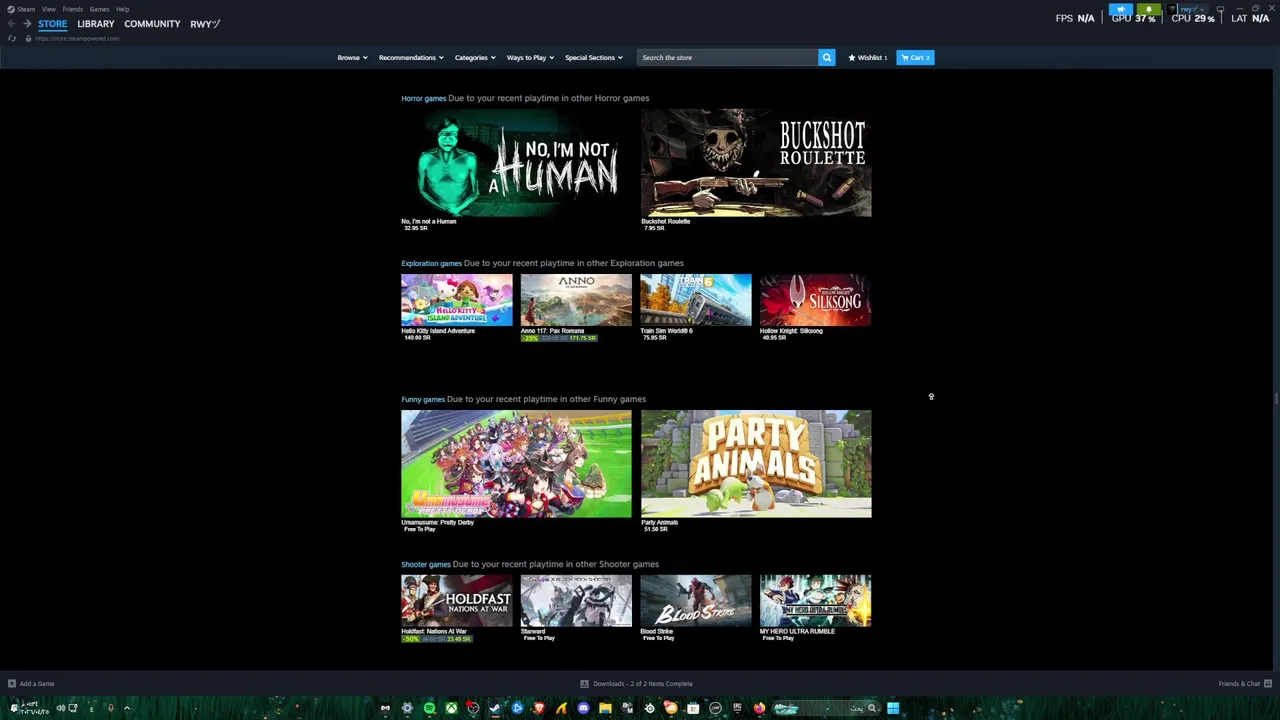Open Party Animals thumbnail
The height and width of the screenshot is (720, 1280).
tap(756, 464)
